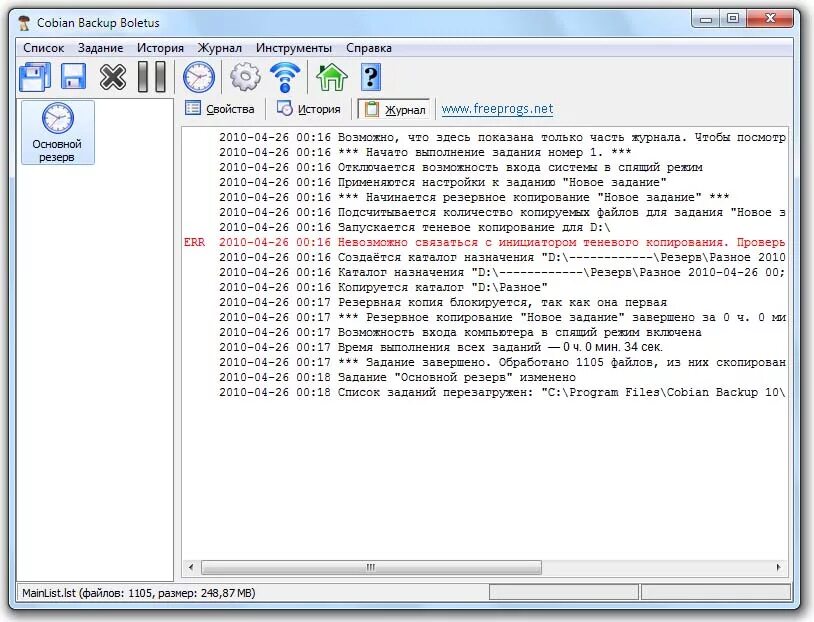The width and height of the screenshot is (814, 622).
Task: Click the abort X toolbar icon
Action: coord(113,77)
